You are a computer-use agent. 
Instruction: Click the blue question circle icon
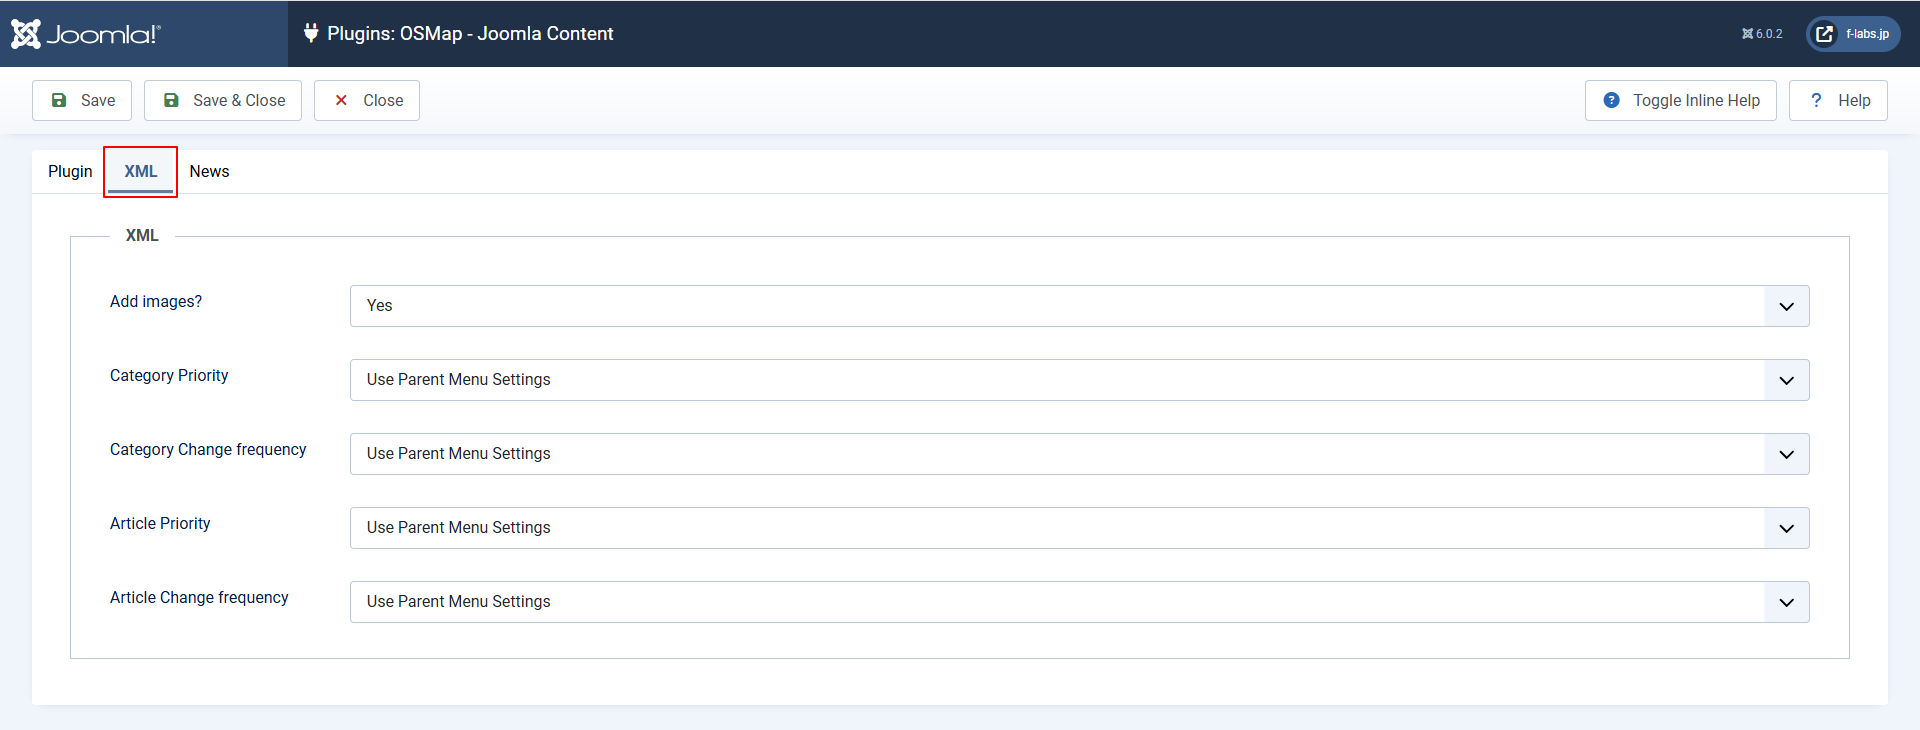[x=1611, y=100]
